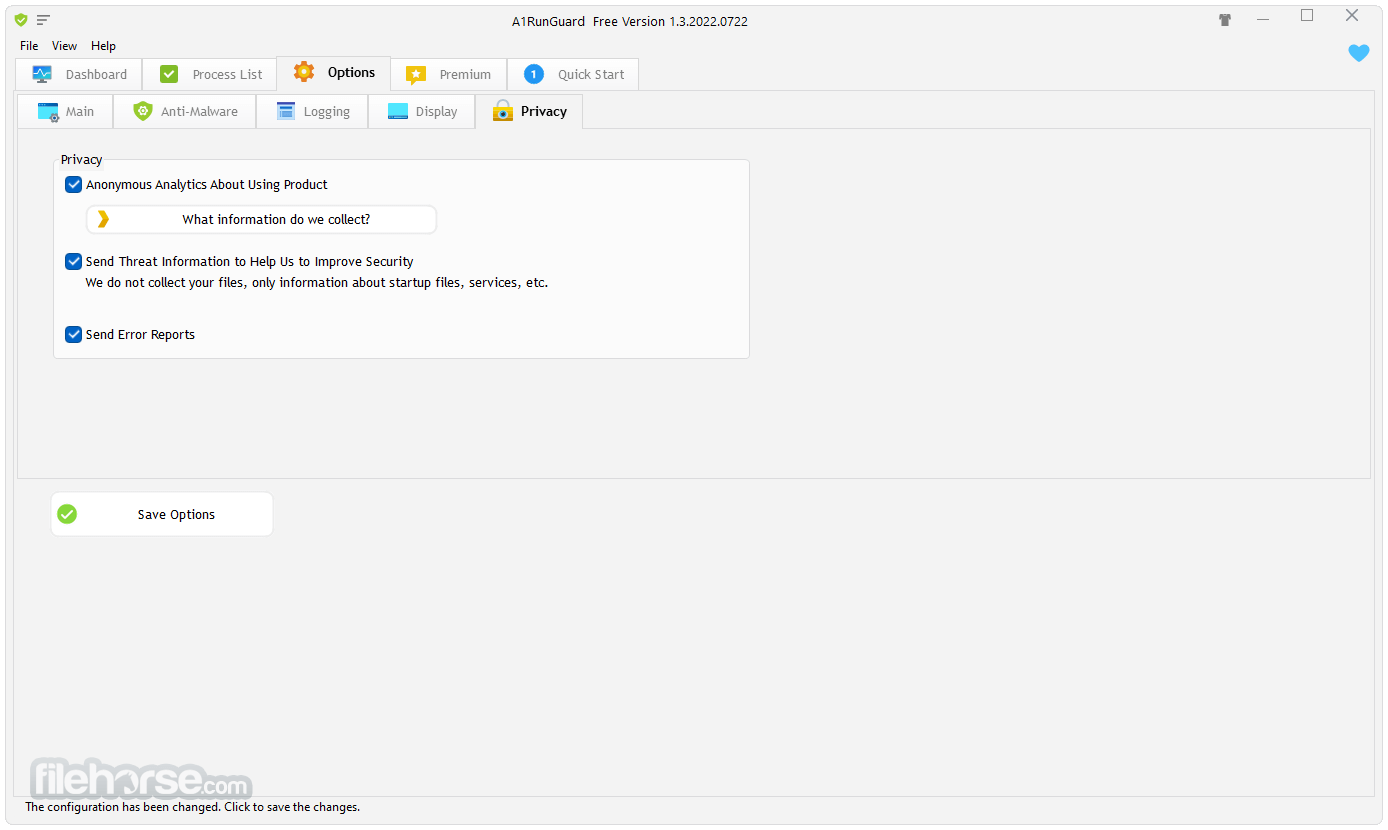Switch to the Main options sub-tab
This screenshot has width=1388, height=830.
tap(66, 112)
